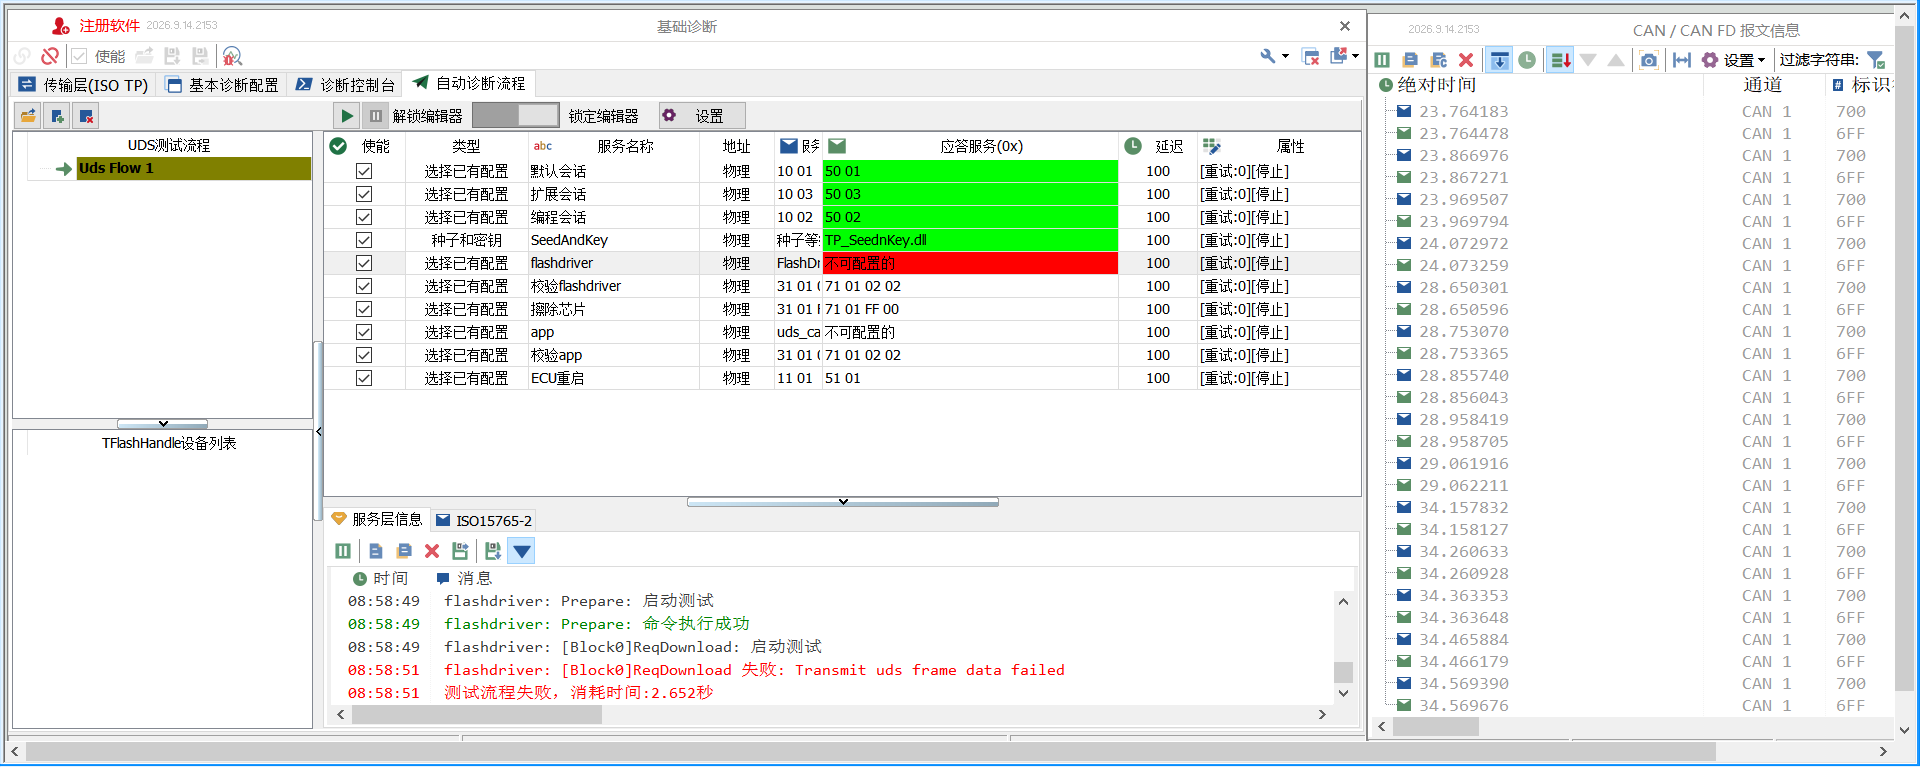Viewport: 1920px width, 767px height.
Task: Add a new UDS flow
Action: 57,116
